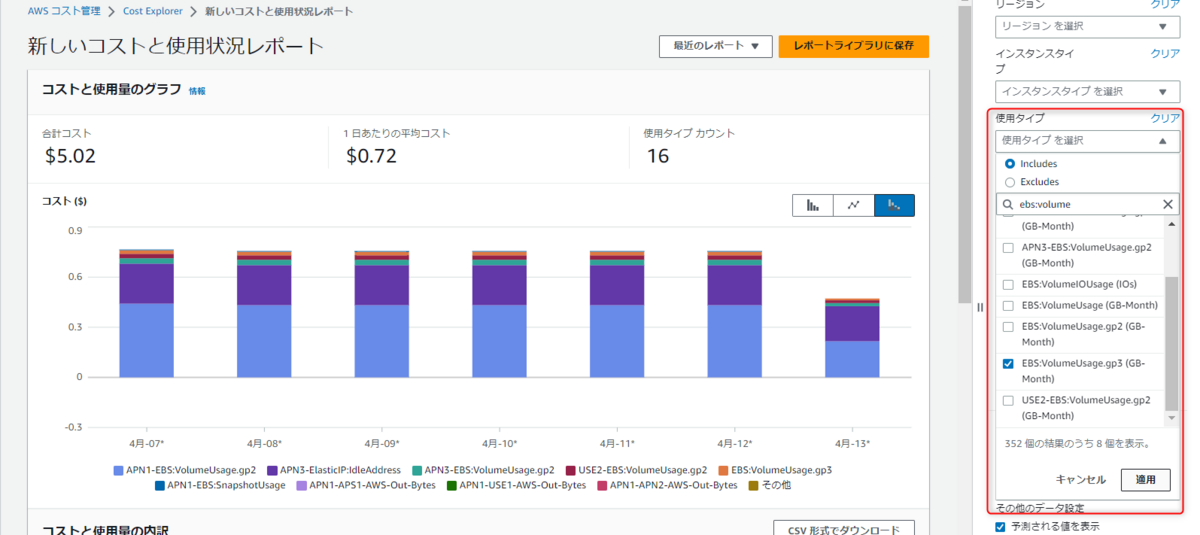1200x535 pixels.
Task: Click EBS:VolumeUsage.gp3 legend swatch
Action: pos(723,469)
